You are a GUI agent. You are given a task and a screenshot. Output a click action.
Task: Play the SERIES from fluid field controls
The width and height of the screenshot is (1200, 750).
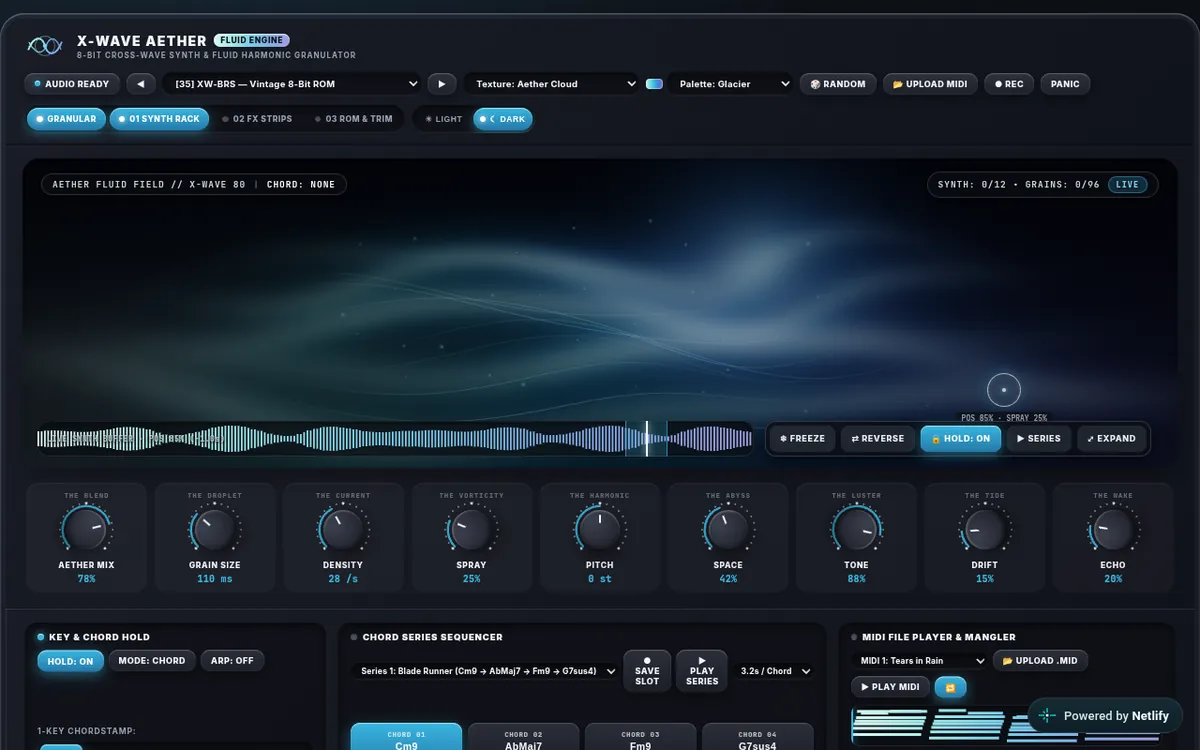click(x=1039, y=438)
